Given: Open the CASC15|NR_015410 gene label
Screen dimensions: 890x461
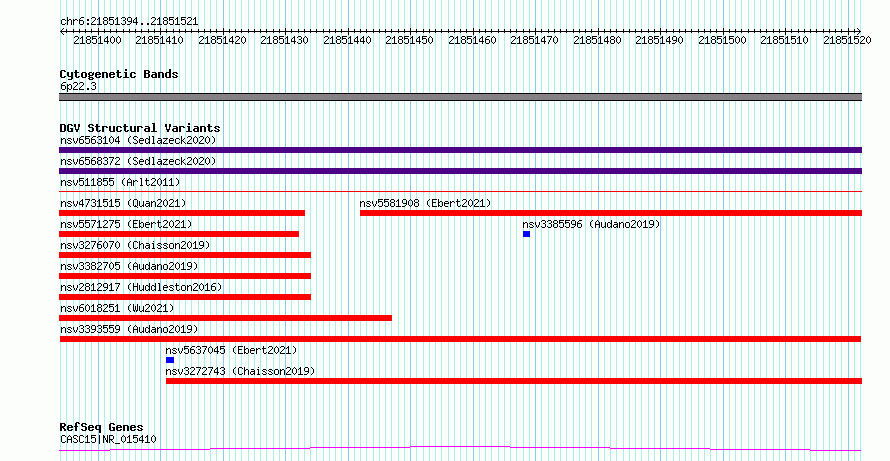Looking at the screenshot, I should tap(108, 439).
